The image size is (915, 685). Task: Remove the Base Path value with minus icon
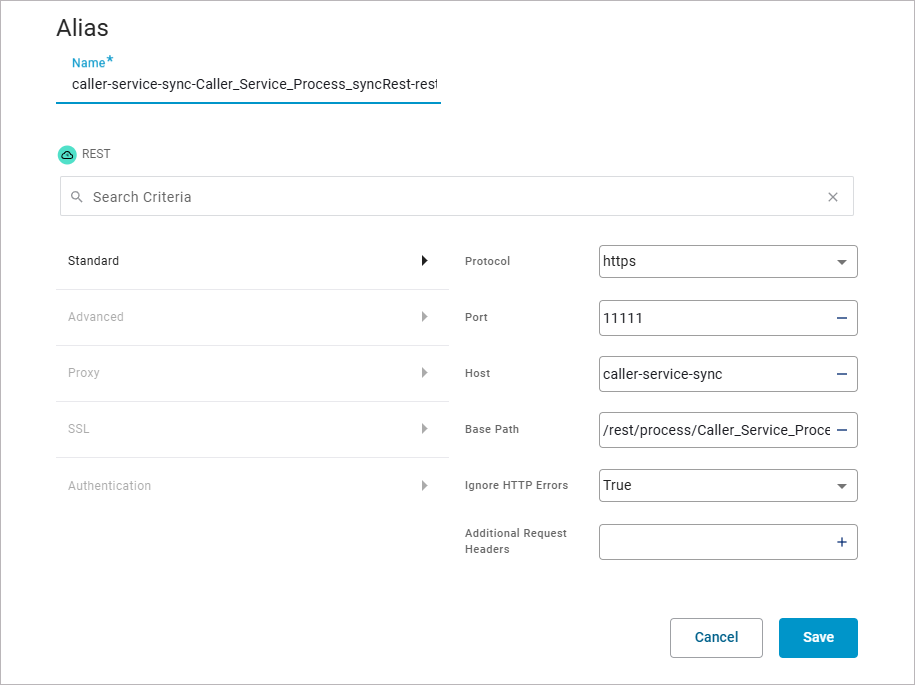pos(841,430)
